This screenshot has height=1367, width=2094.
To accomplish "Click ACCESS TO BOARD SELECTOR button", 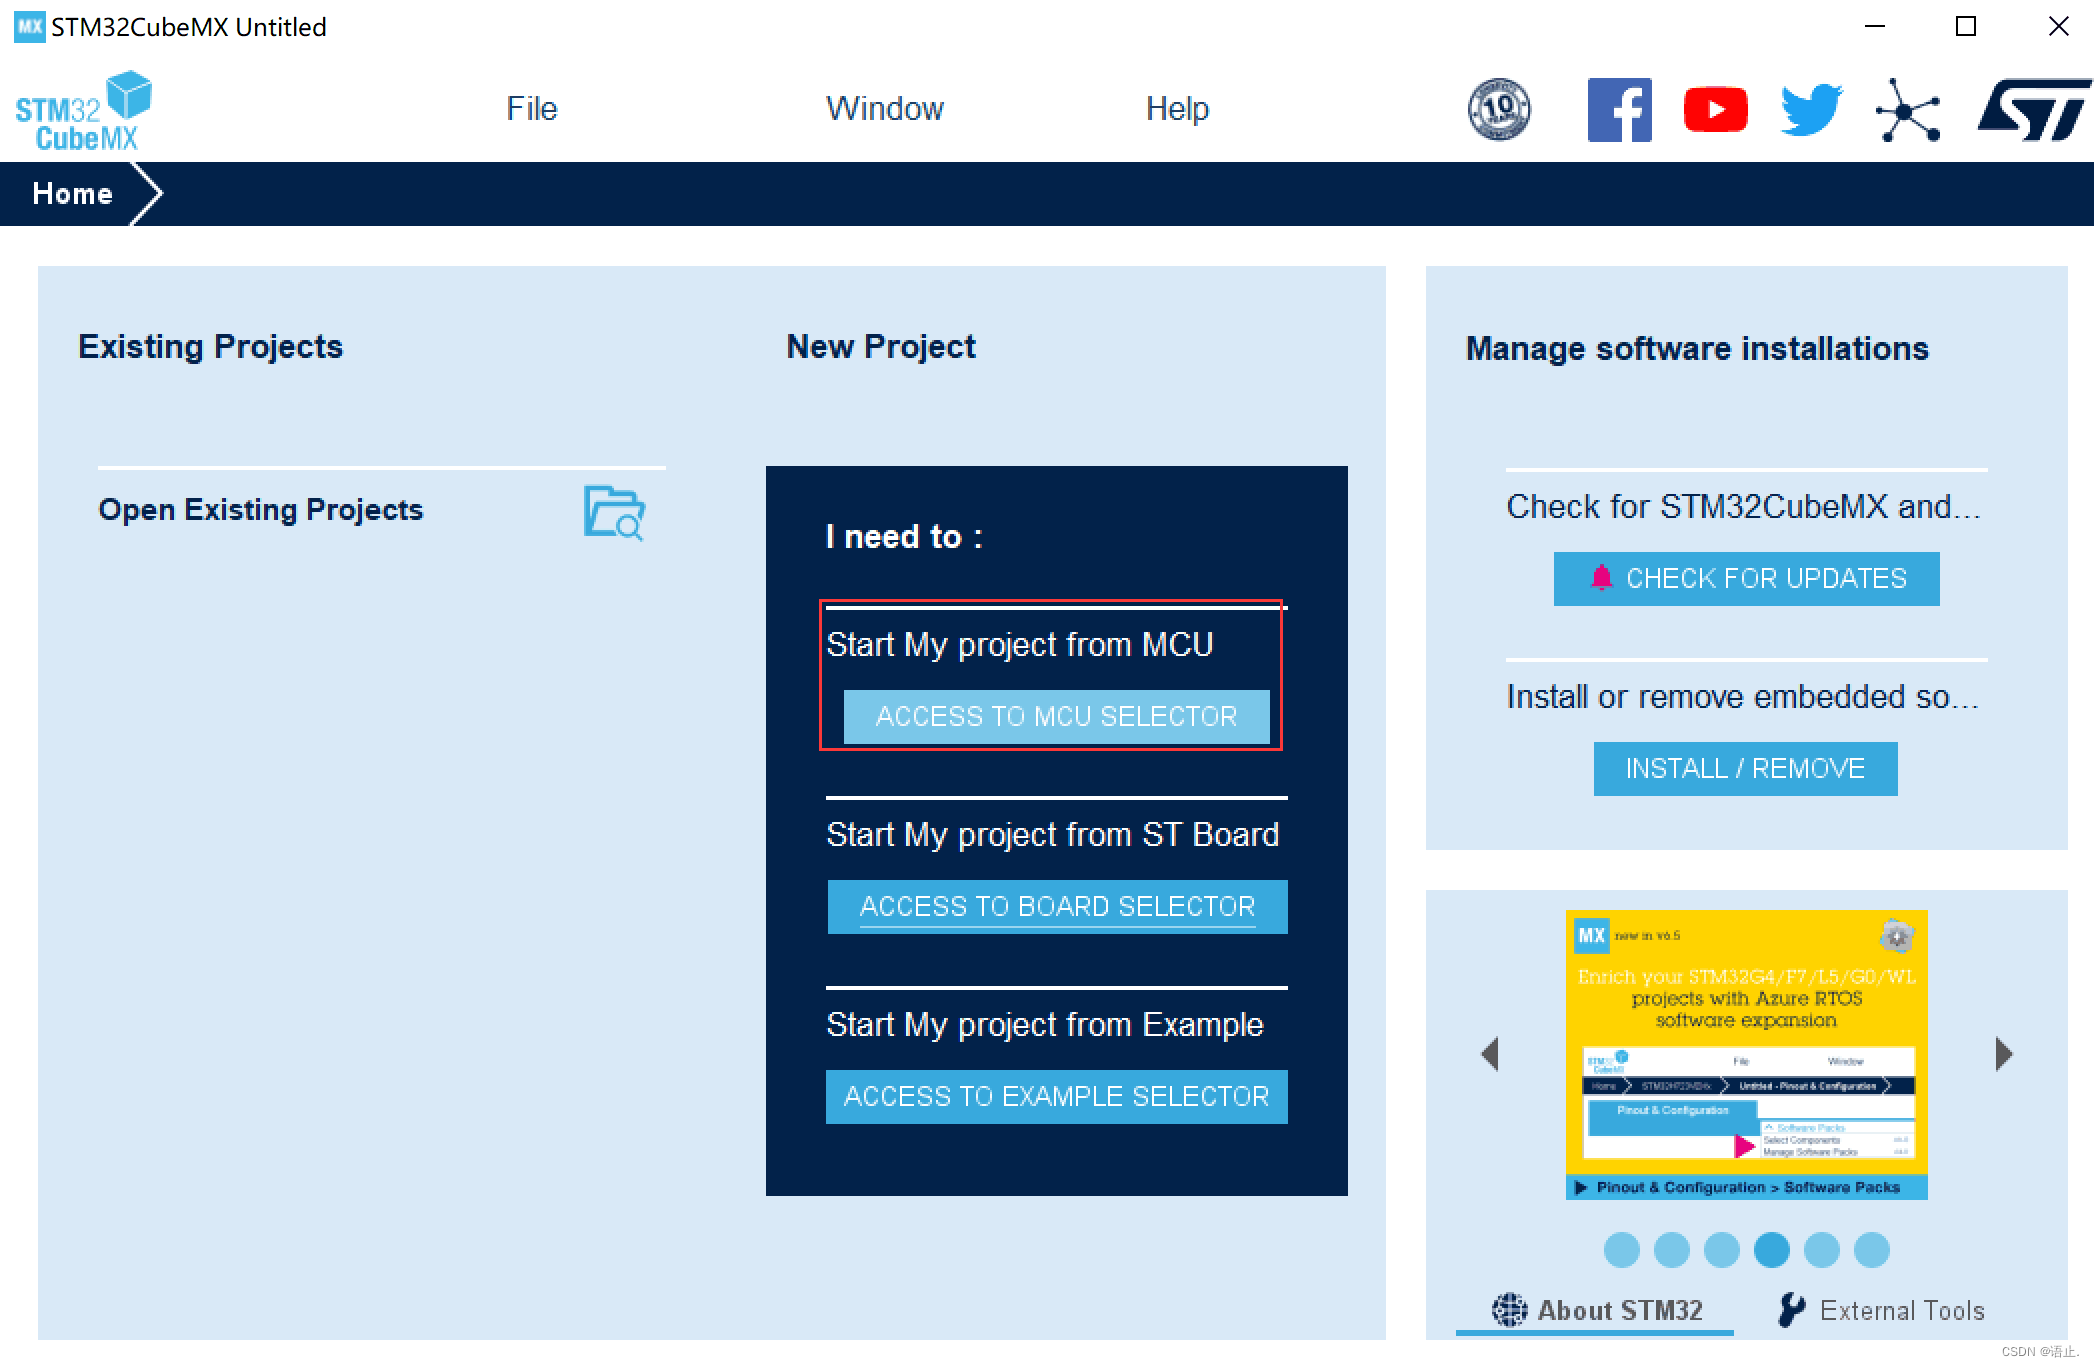I will [x=1057, y=907].
